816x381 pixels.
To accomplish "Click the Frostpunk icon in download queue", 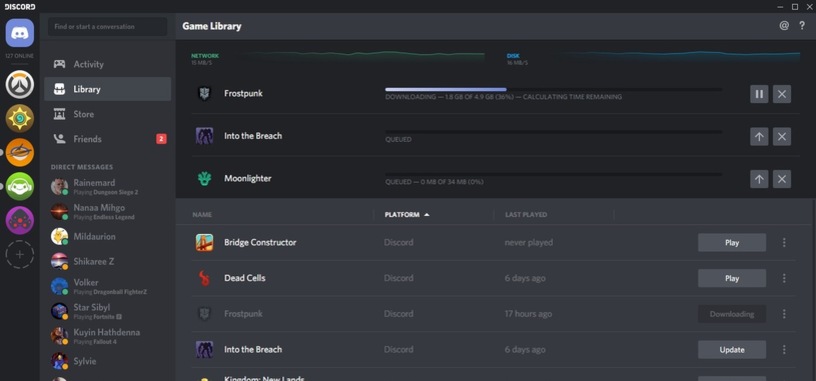I will tap(204, 94).
